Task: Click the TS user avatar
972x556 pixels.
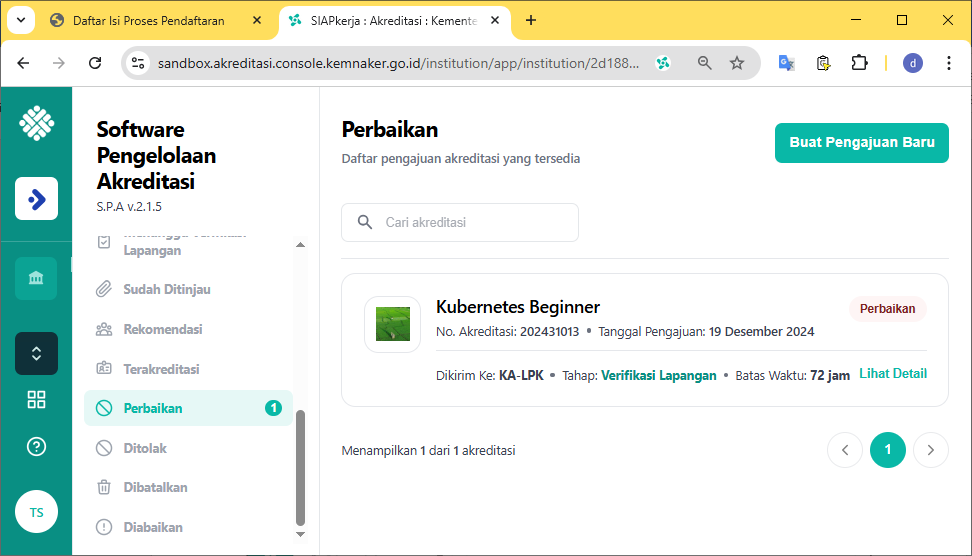Action: click(x=36, y=512)
